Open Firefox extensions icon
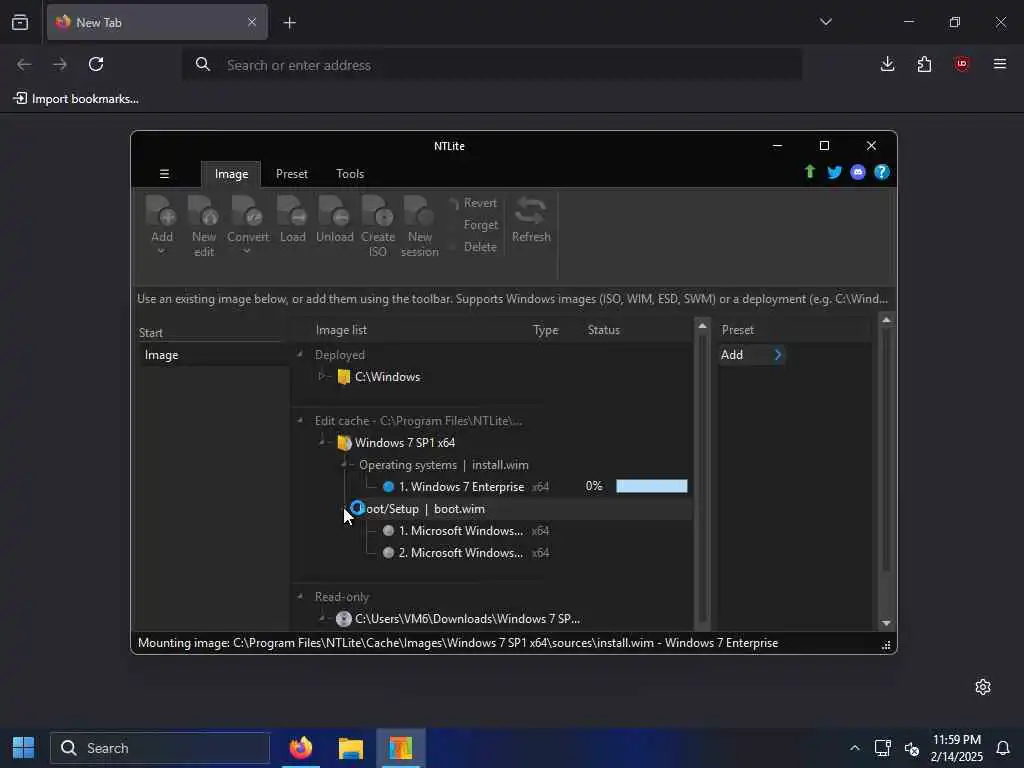The image size is (1024, 768). click(x=924, y=64)
